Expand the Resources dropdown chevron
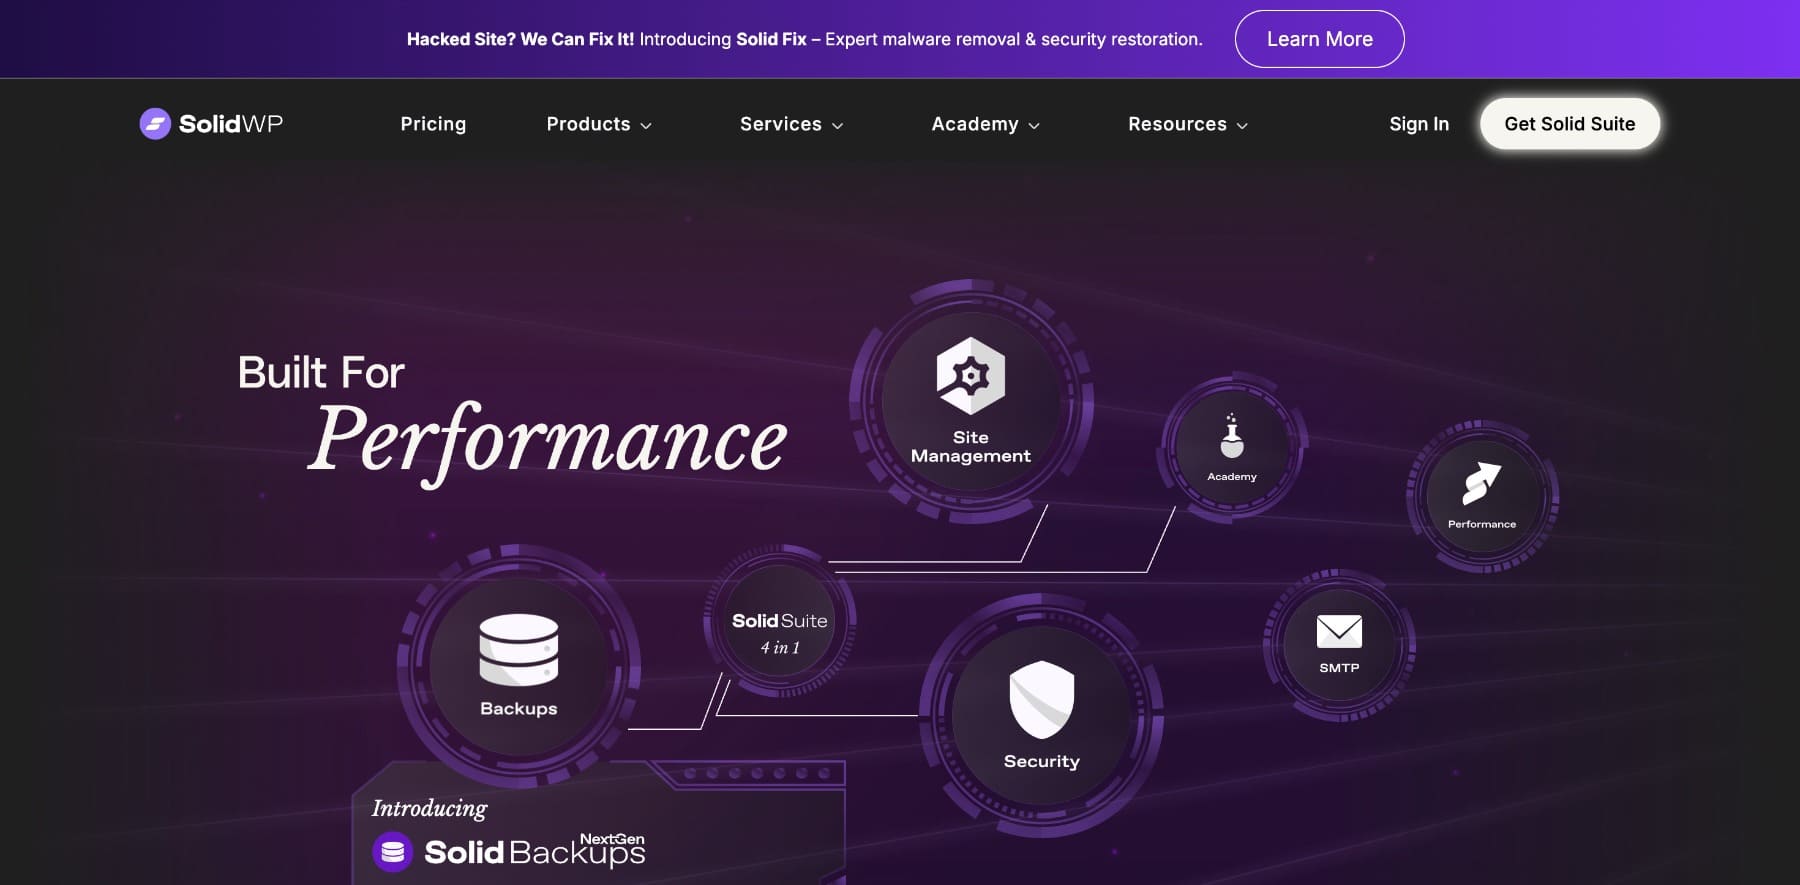 click(1242, 126)
